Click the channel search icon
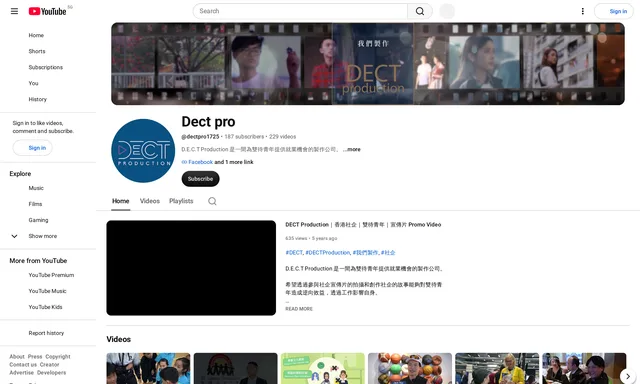Screen dimensions: 640x384 coord(212,201)
